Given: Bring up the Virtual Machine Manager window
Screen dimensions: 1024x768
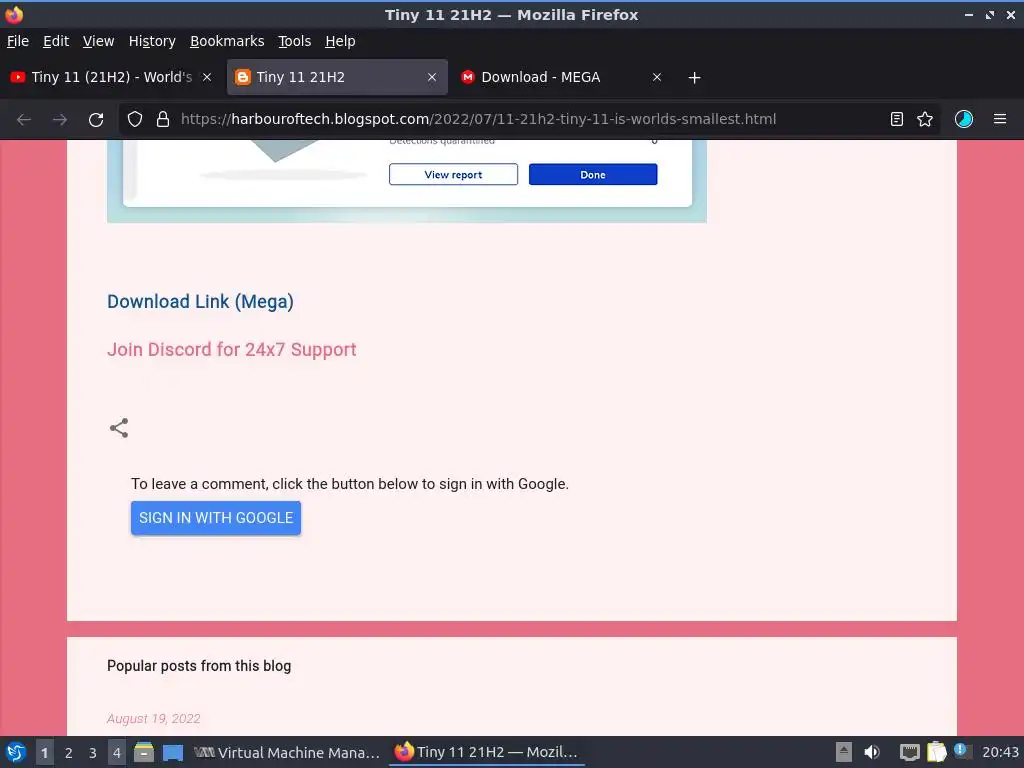Looking at the screenshot, I should (x=287, y=752).
